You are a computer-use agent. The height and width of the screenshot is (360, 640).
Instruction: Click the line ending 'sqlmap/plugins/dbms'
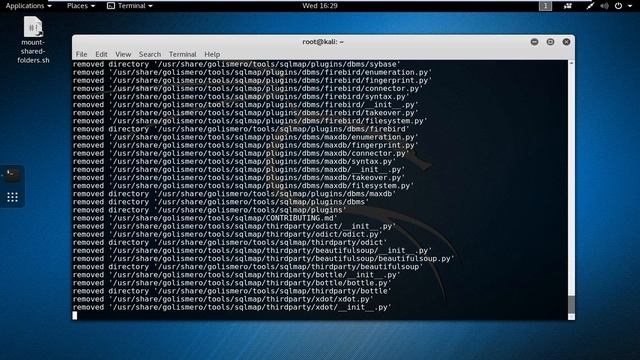221,202
